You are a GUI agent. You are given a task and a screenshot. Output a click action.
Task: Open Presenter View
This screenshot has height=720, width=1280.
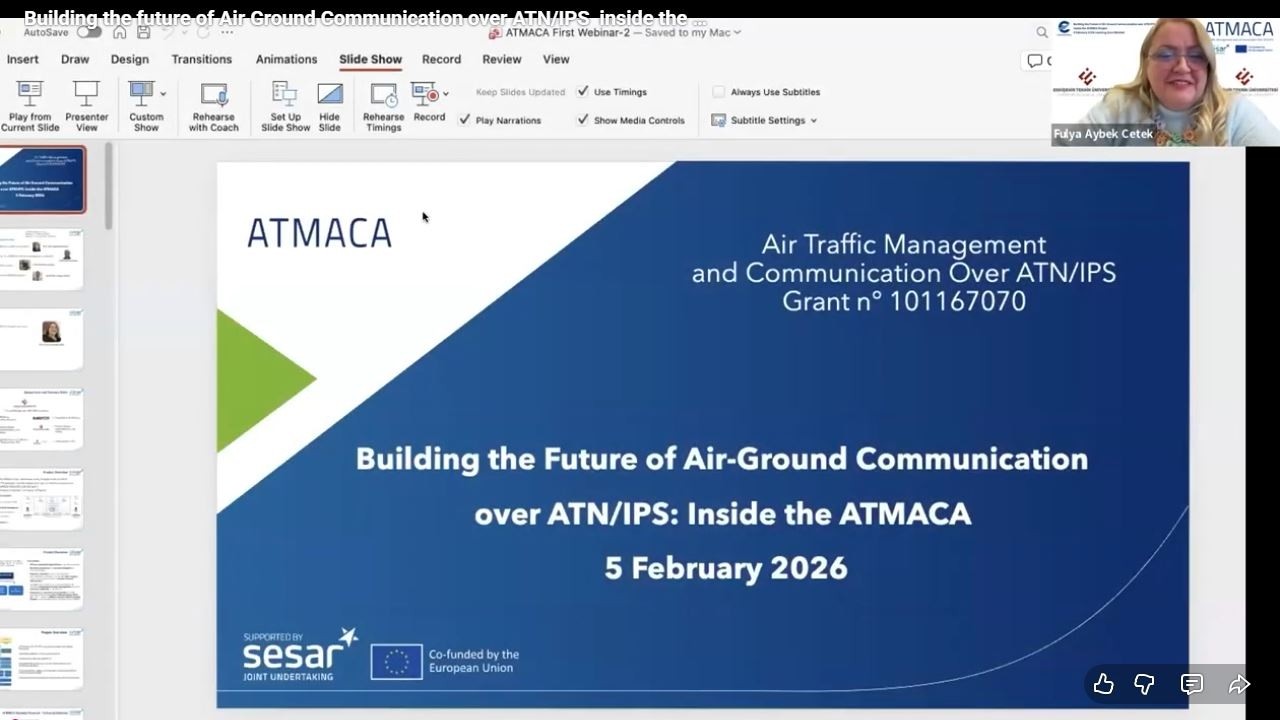point(87,106)
